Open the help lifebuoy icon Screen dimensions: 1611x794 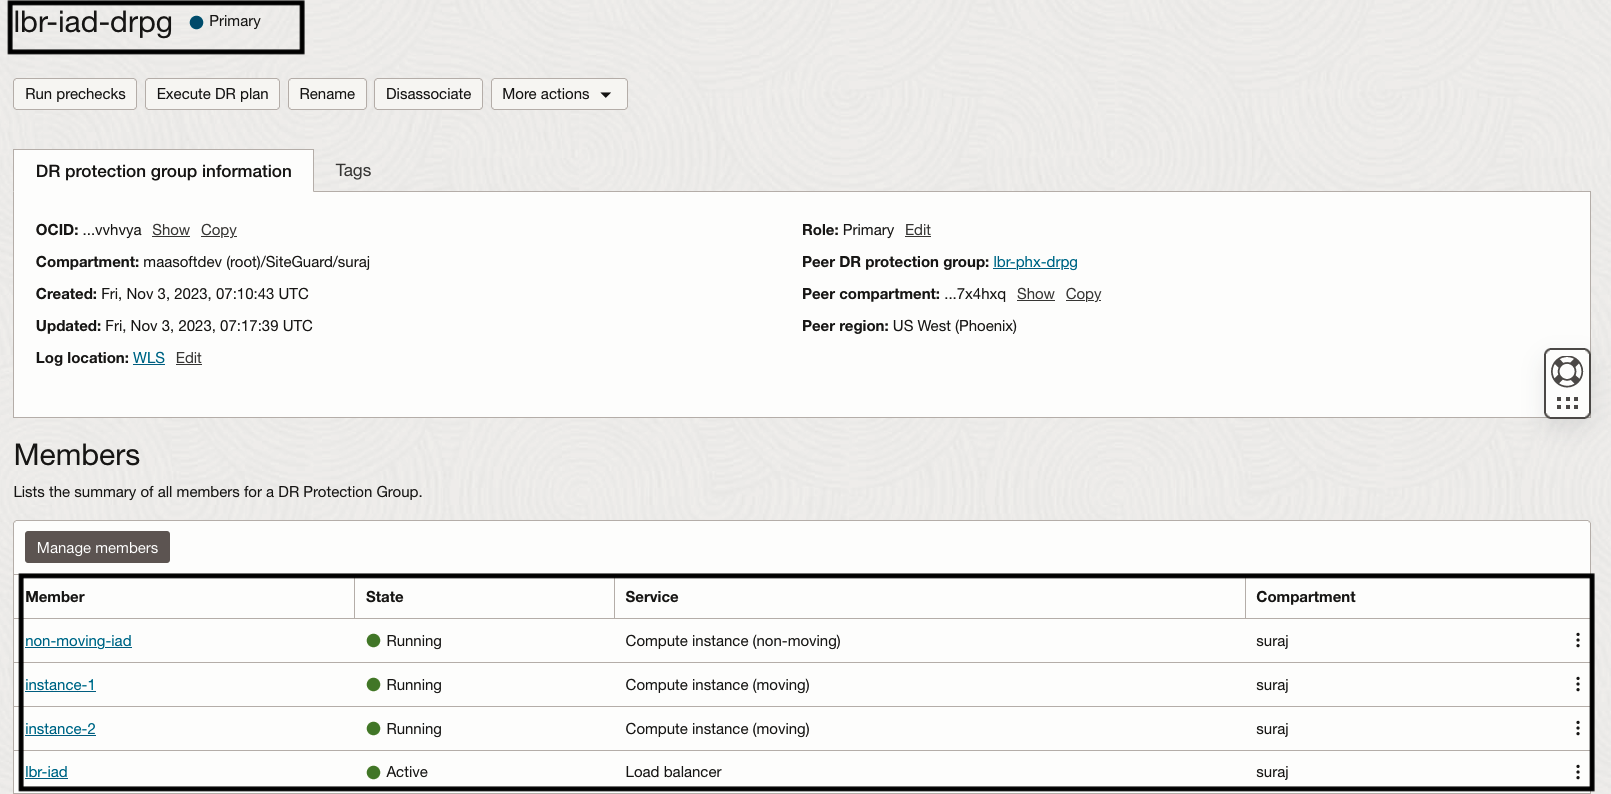click(x=1566, y=372)
